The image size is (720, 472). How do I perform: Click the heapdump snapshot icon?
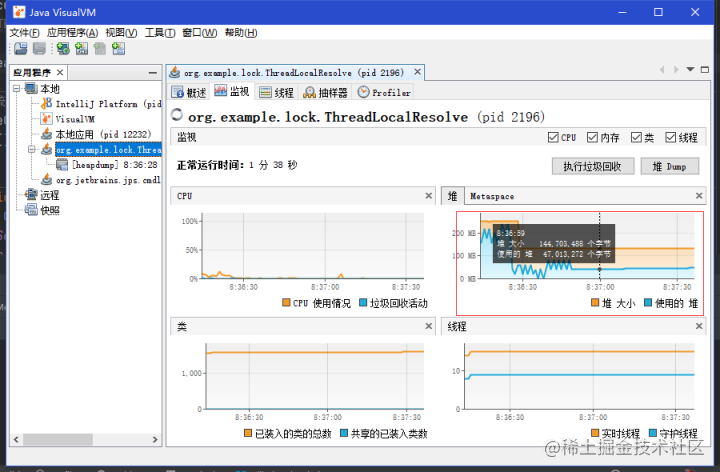62,164
